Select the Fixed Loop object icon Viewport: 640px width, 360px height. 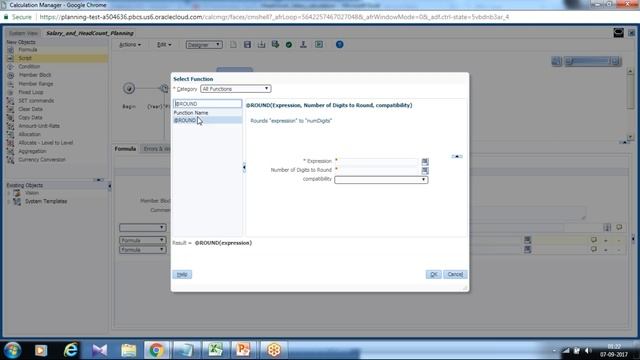(x=11, y=92)
